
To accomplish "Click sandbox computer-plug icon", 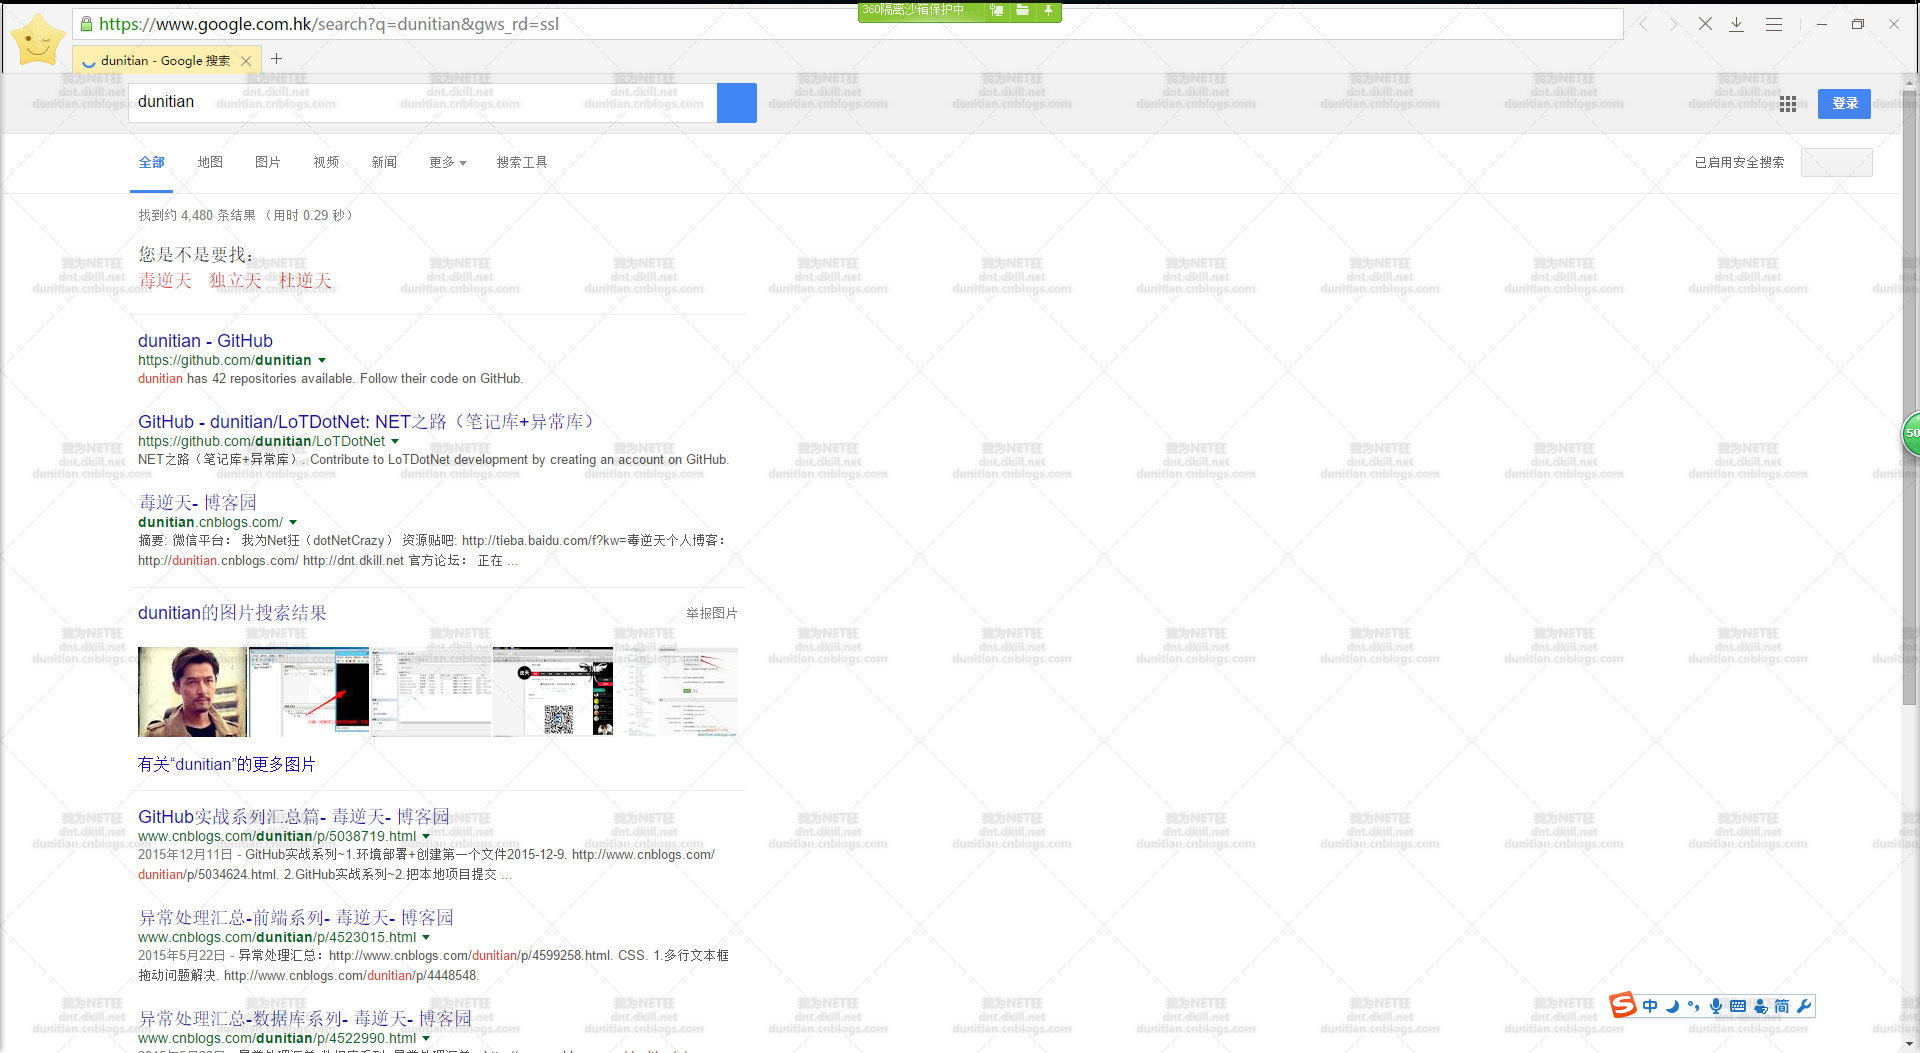I will 997,10.
